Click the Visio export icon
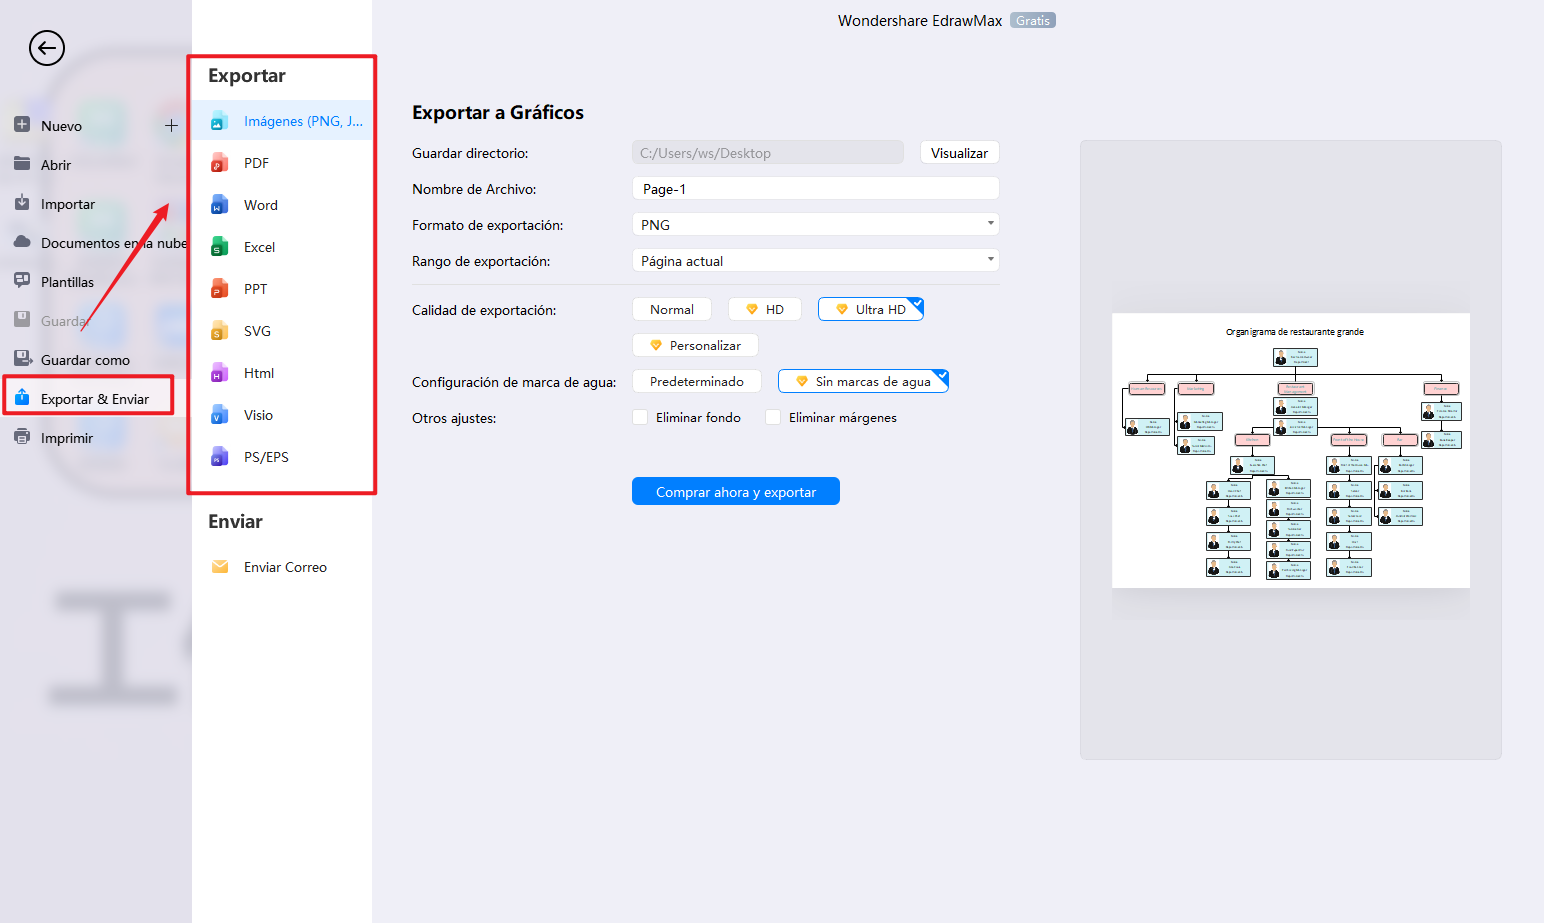Screen dimensions: 1544x923 point(220,415)
